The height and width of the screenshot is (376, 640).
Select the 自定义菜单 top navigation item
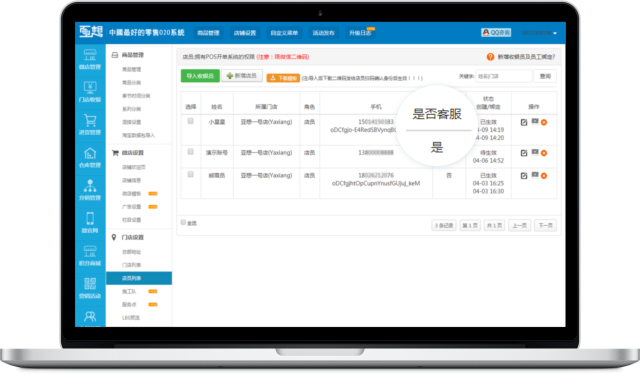click(284, 33)
